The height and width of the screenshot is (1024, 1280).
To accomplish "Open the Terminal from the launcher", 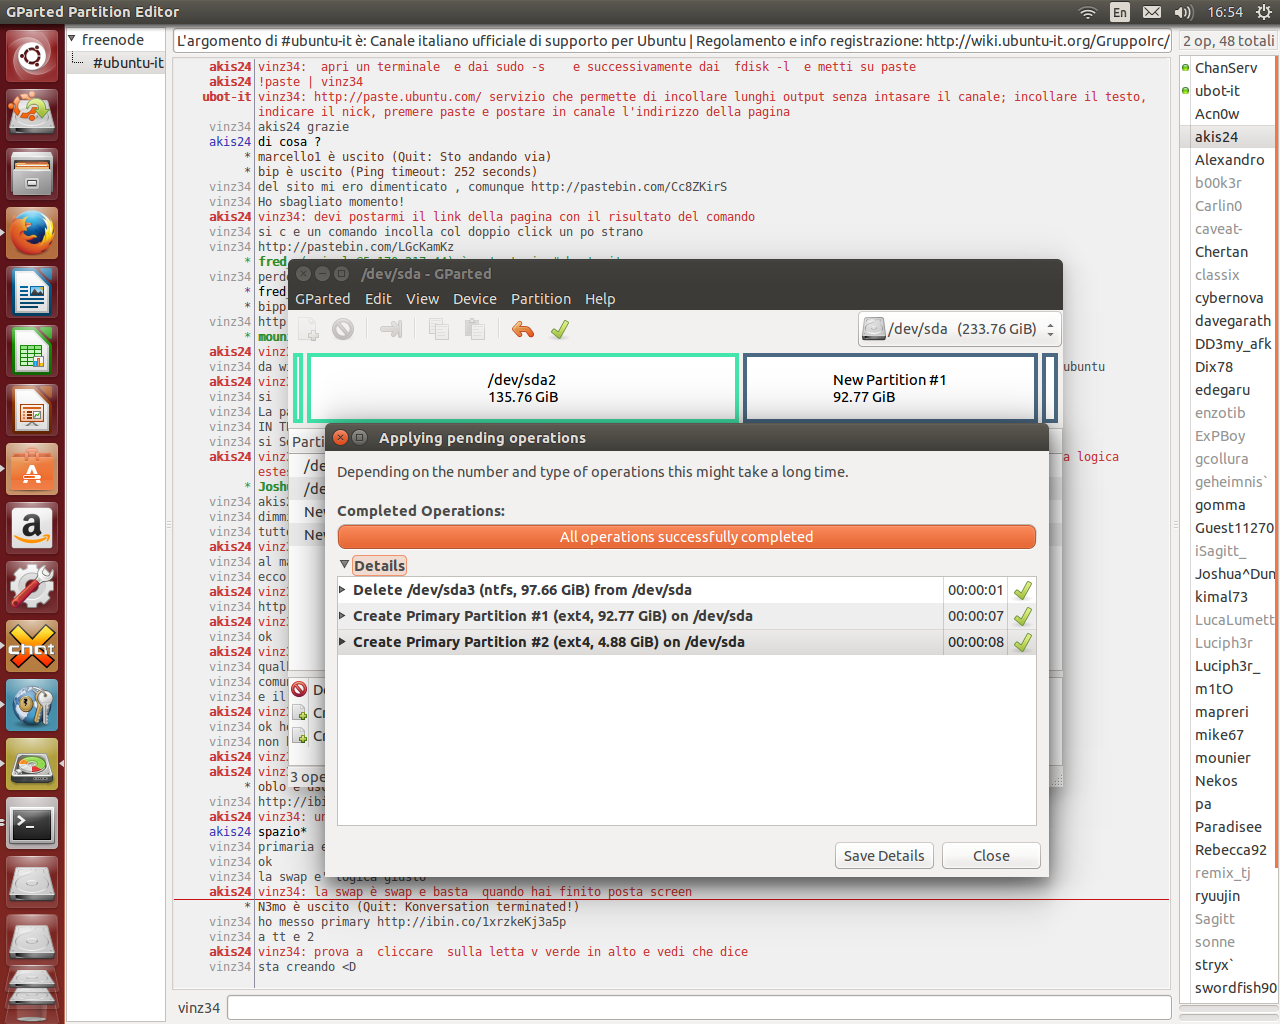I will coord(32,824).
